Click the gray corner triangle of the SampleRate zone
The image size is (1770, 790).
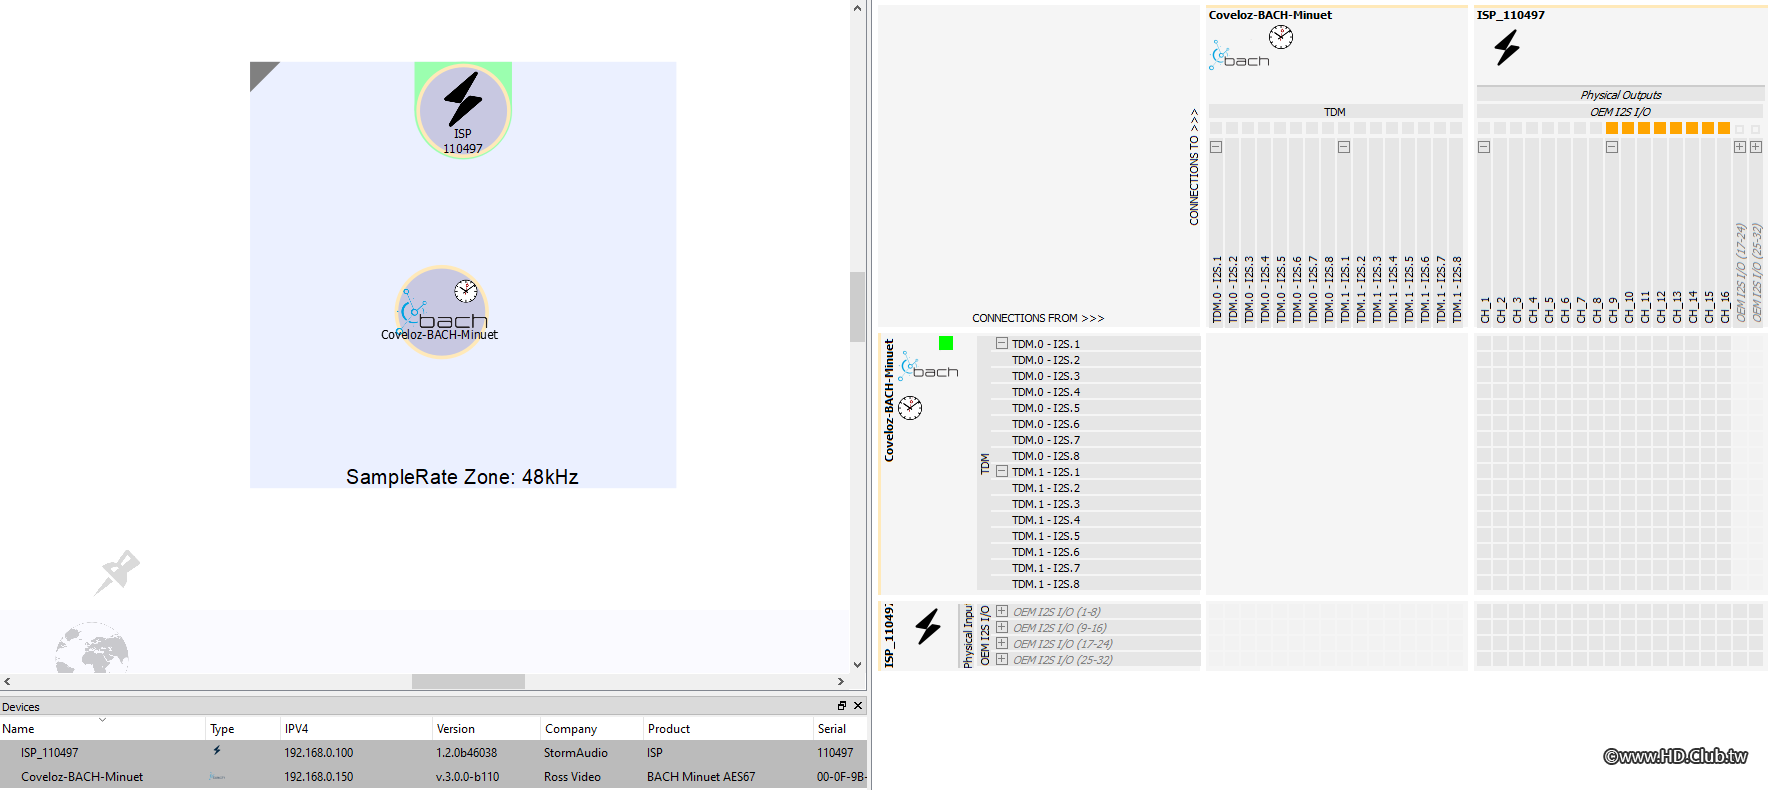pos(261,73)
